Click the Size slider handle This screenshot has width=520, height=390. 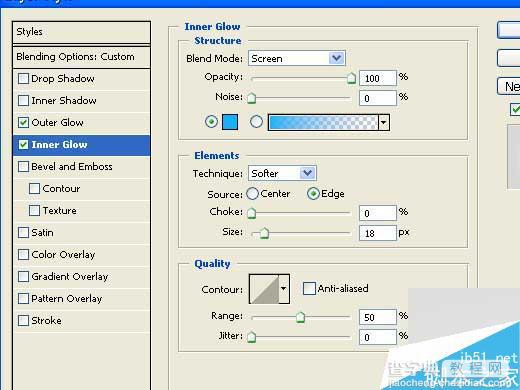264,233
